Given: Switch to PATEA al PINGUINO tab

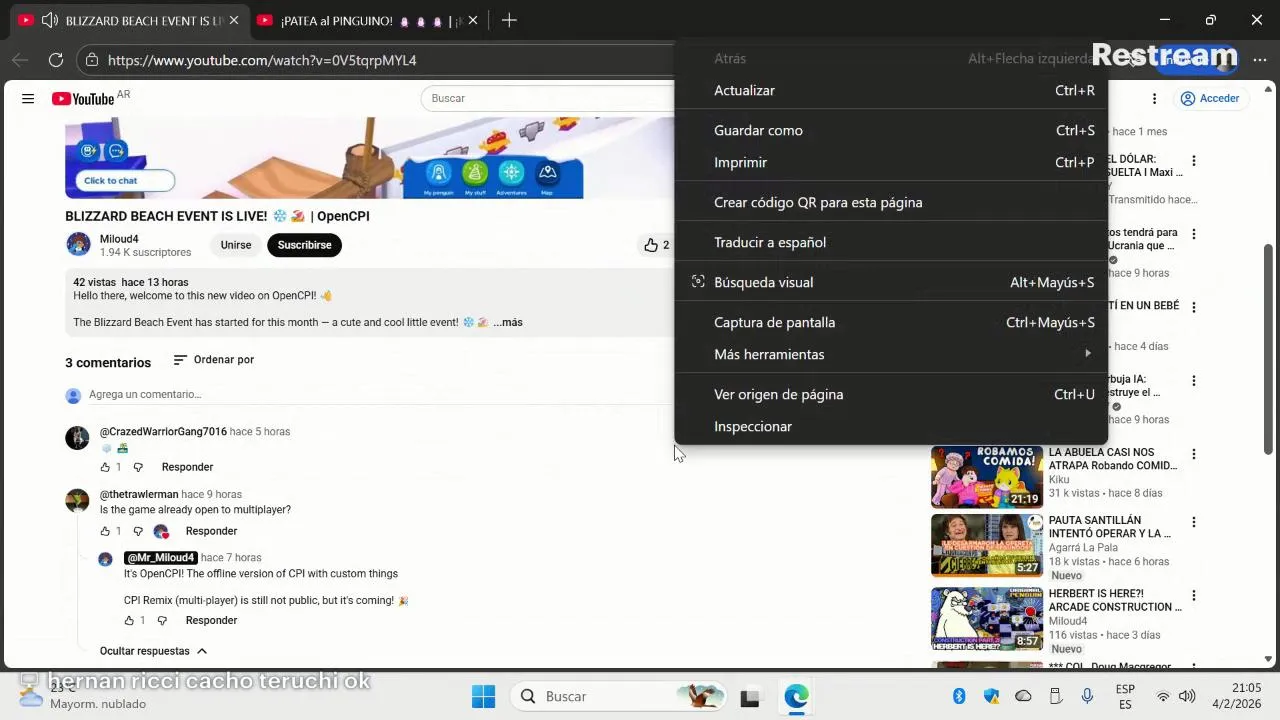Looking at the screenshot, I should click(x=366, y=20).
